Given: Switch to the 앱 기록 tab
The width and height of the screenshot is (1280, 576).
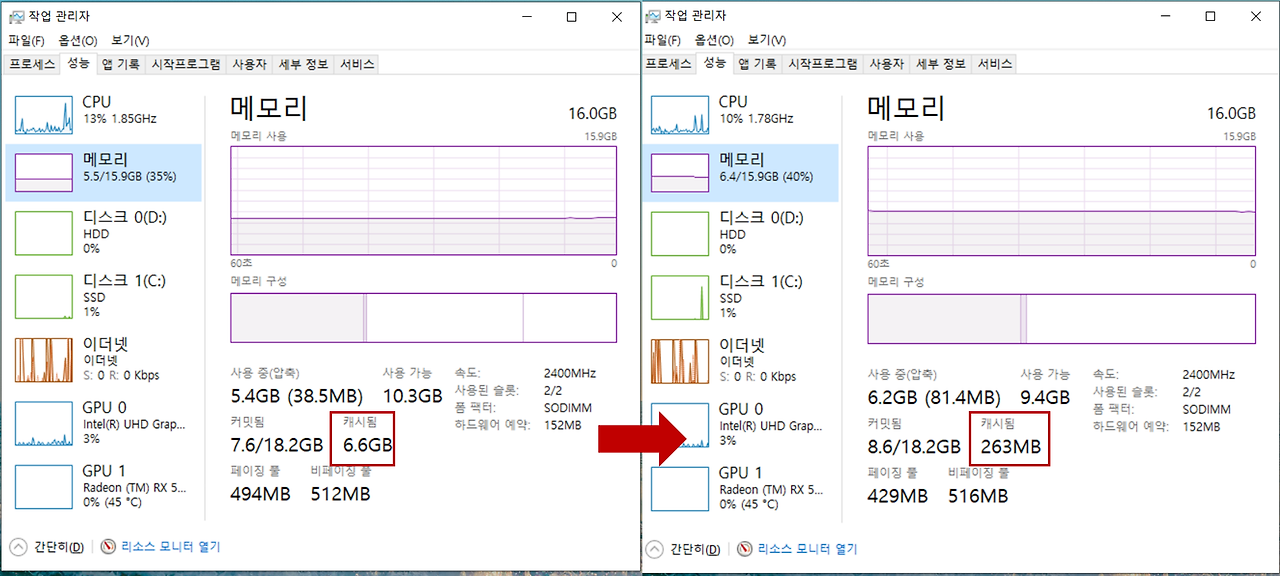Looking at the screenshot, I should (121, 63).
